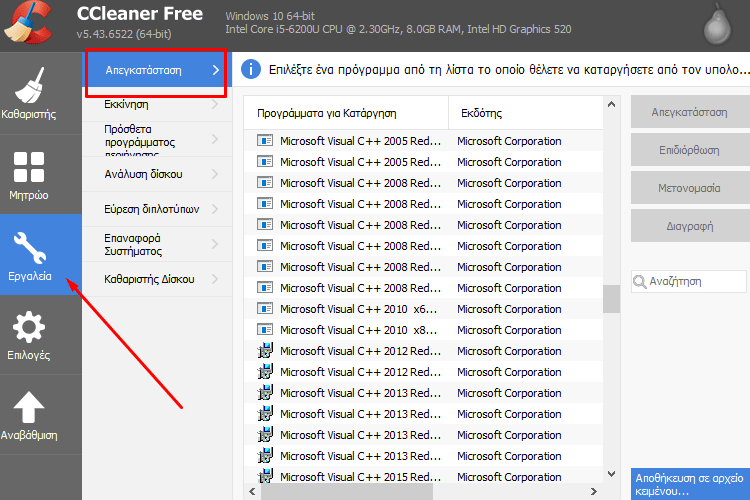This screenshot has width=750, height=500.
Task: Click the horizontal scrollbar right arrow
Action: (594, 491)
